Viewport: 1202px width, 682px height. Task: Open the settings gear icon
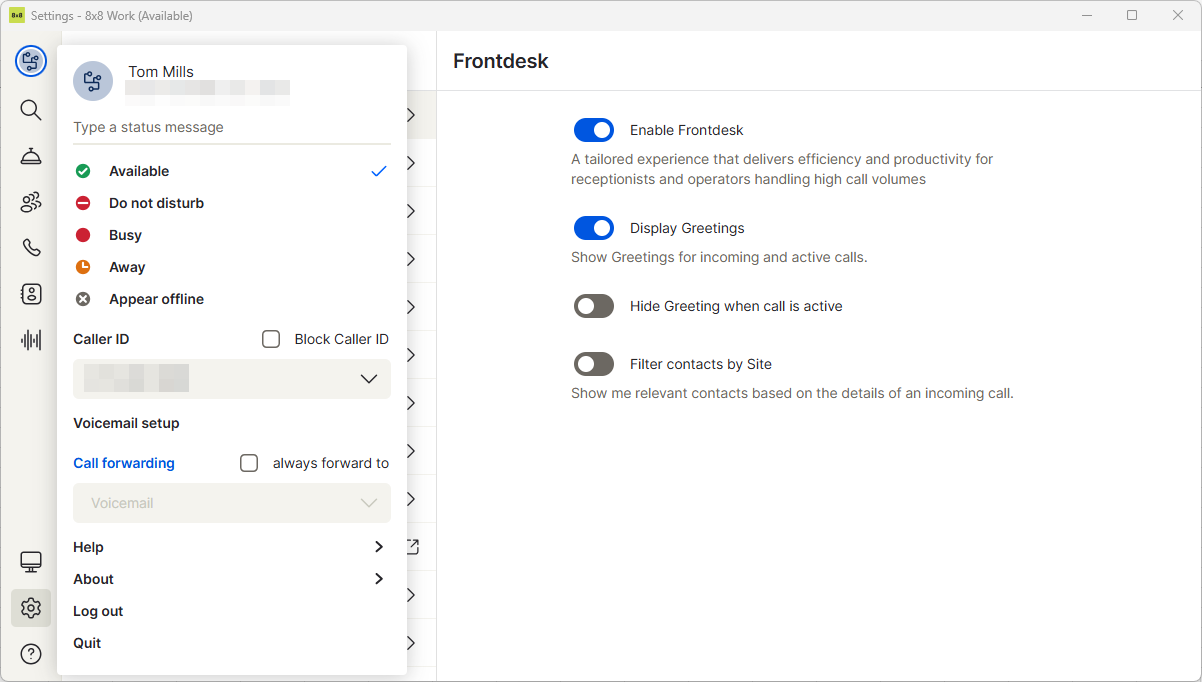31,608
